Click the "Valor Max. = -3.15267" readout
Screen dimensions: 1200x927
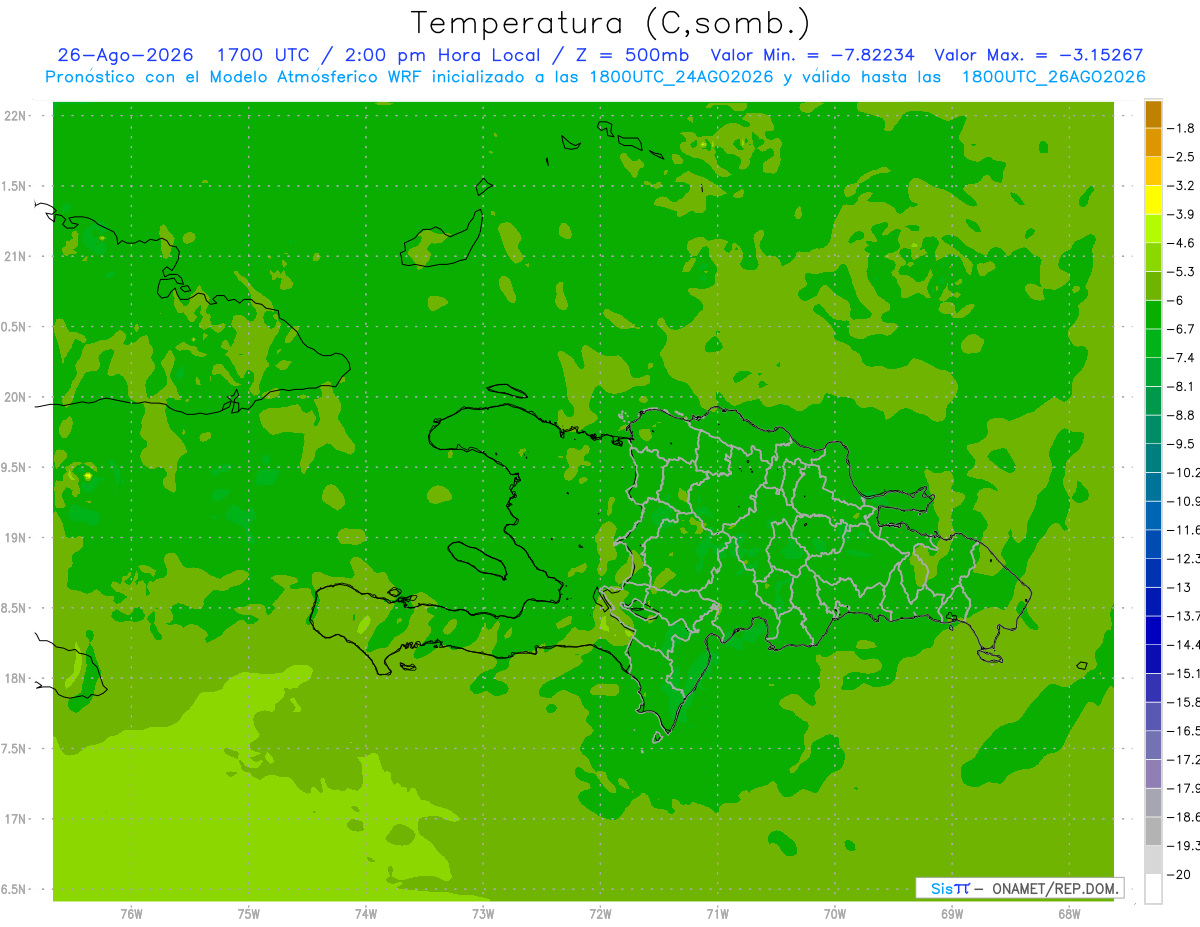1038,55
